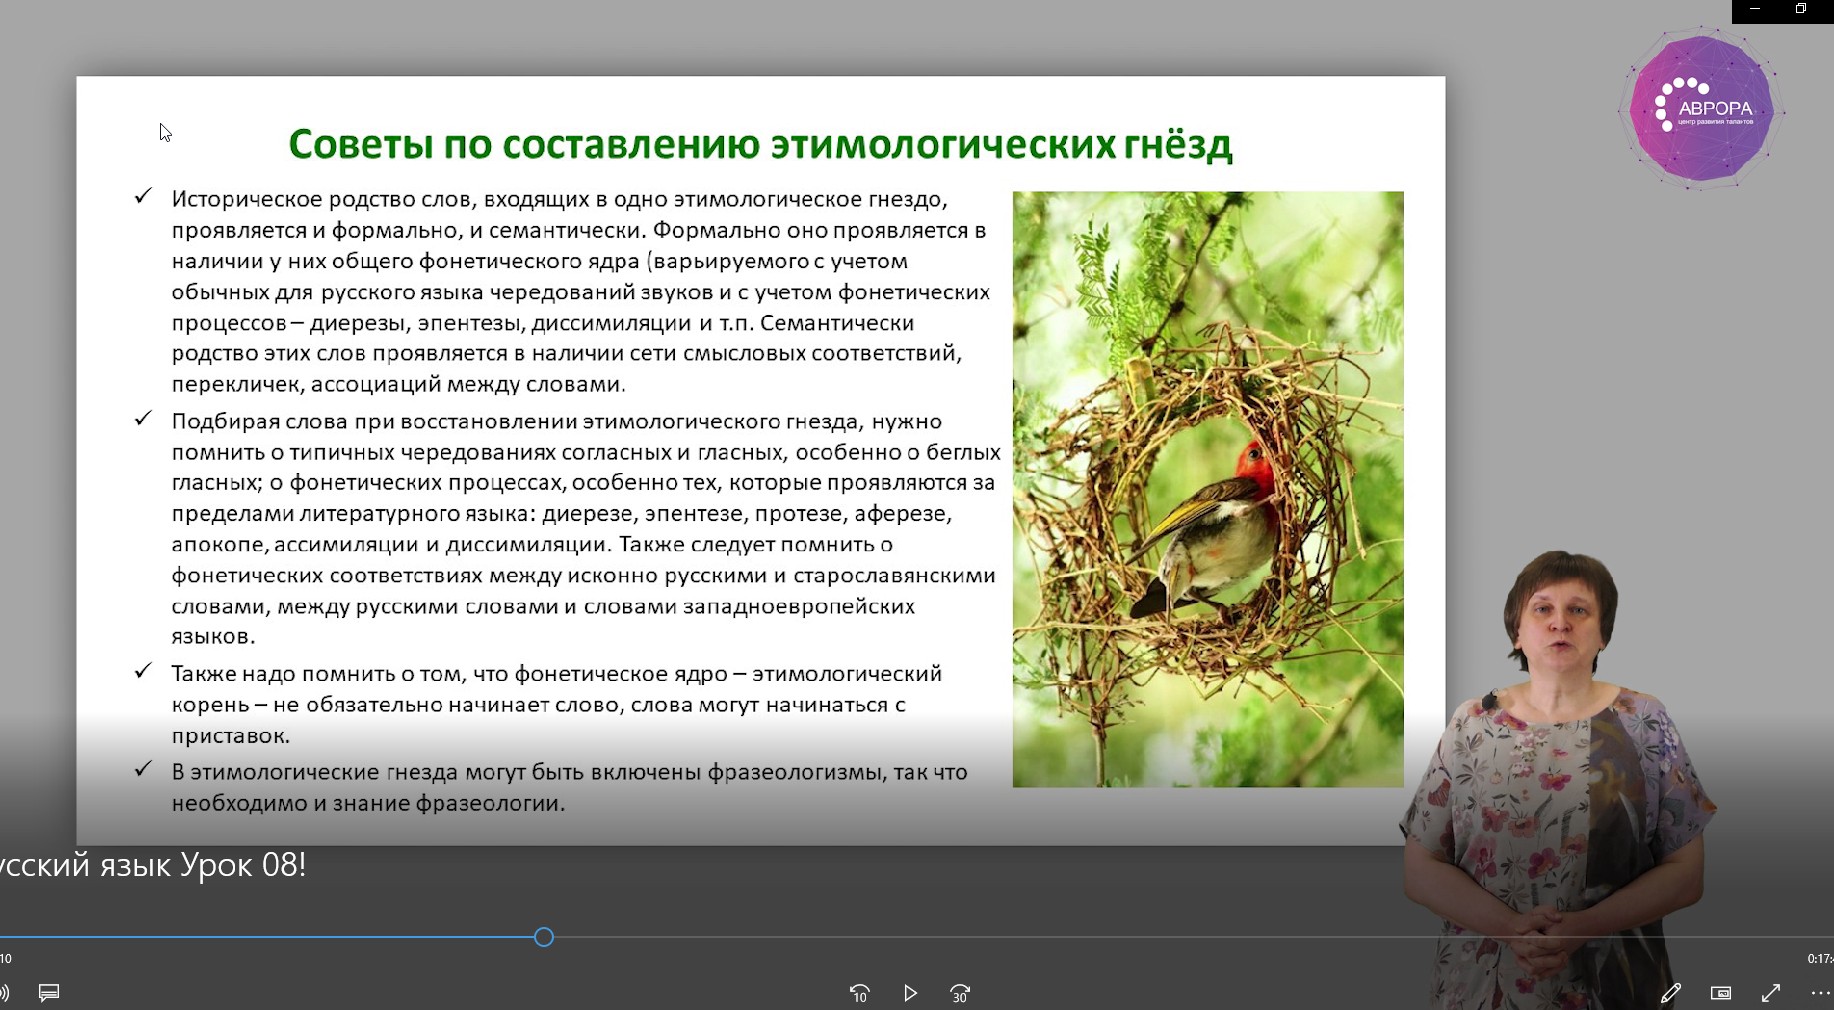Click the volume speaker icon
Viewport: 1834px width, 1010px height.
click(5, 992)
